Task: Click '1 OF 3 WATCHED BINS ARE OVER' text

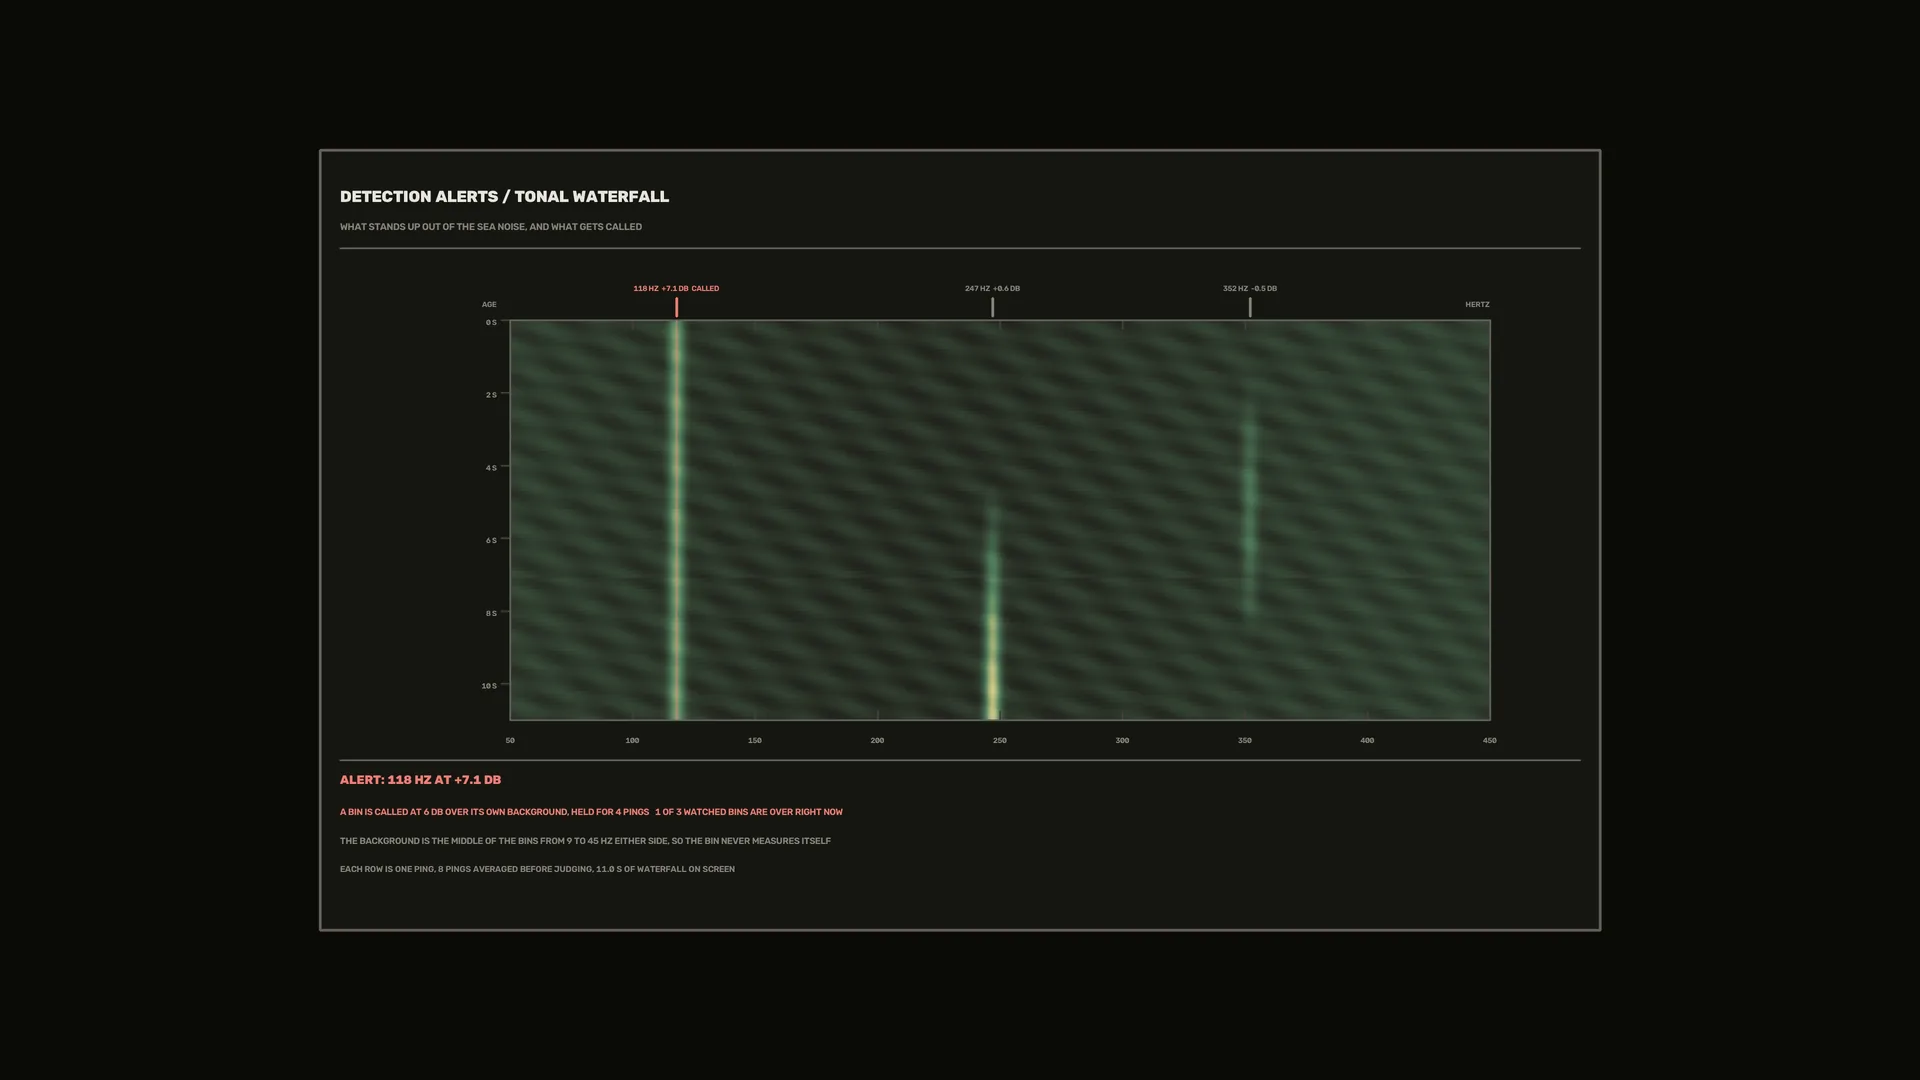Action: pyautogui.click(x=749, y=812)
